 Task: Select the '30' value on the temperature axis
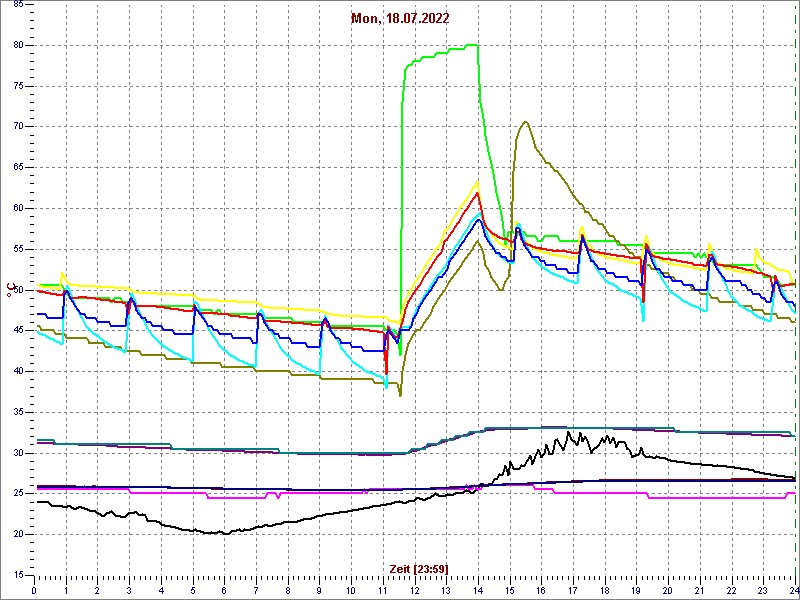click(x=17, y=453)
